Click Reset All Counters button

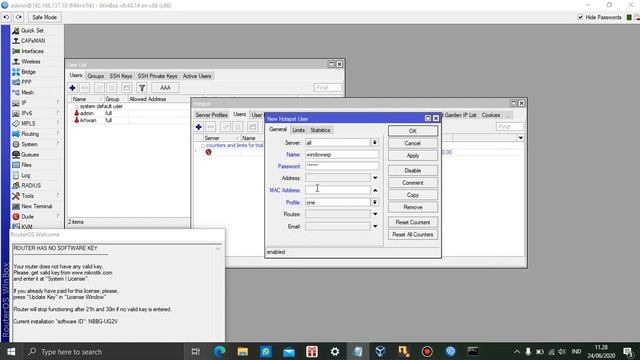coord(413,235)
